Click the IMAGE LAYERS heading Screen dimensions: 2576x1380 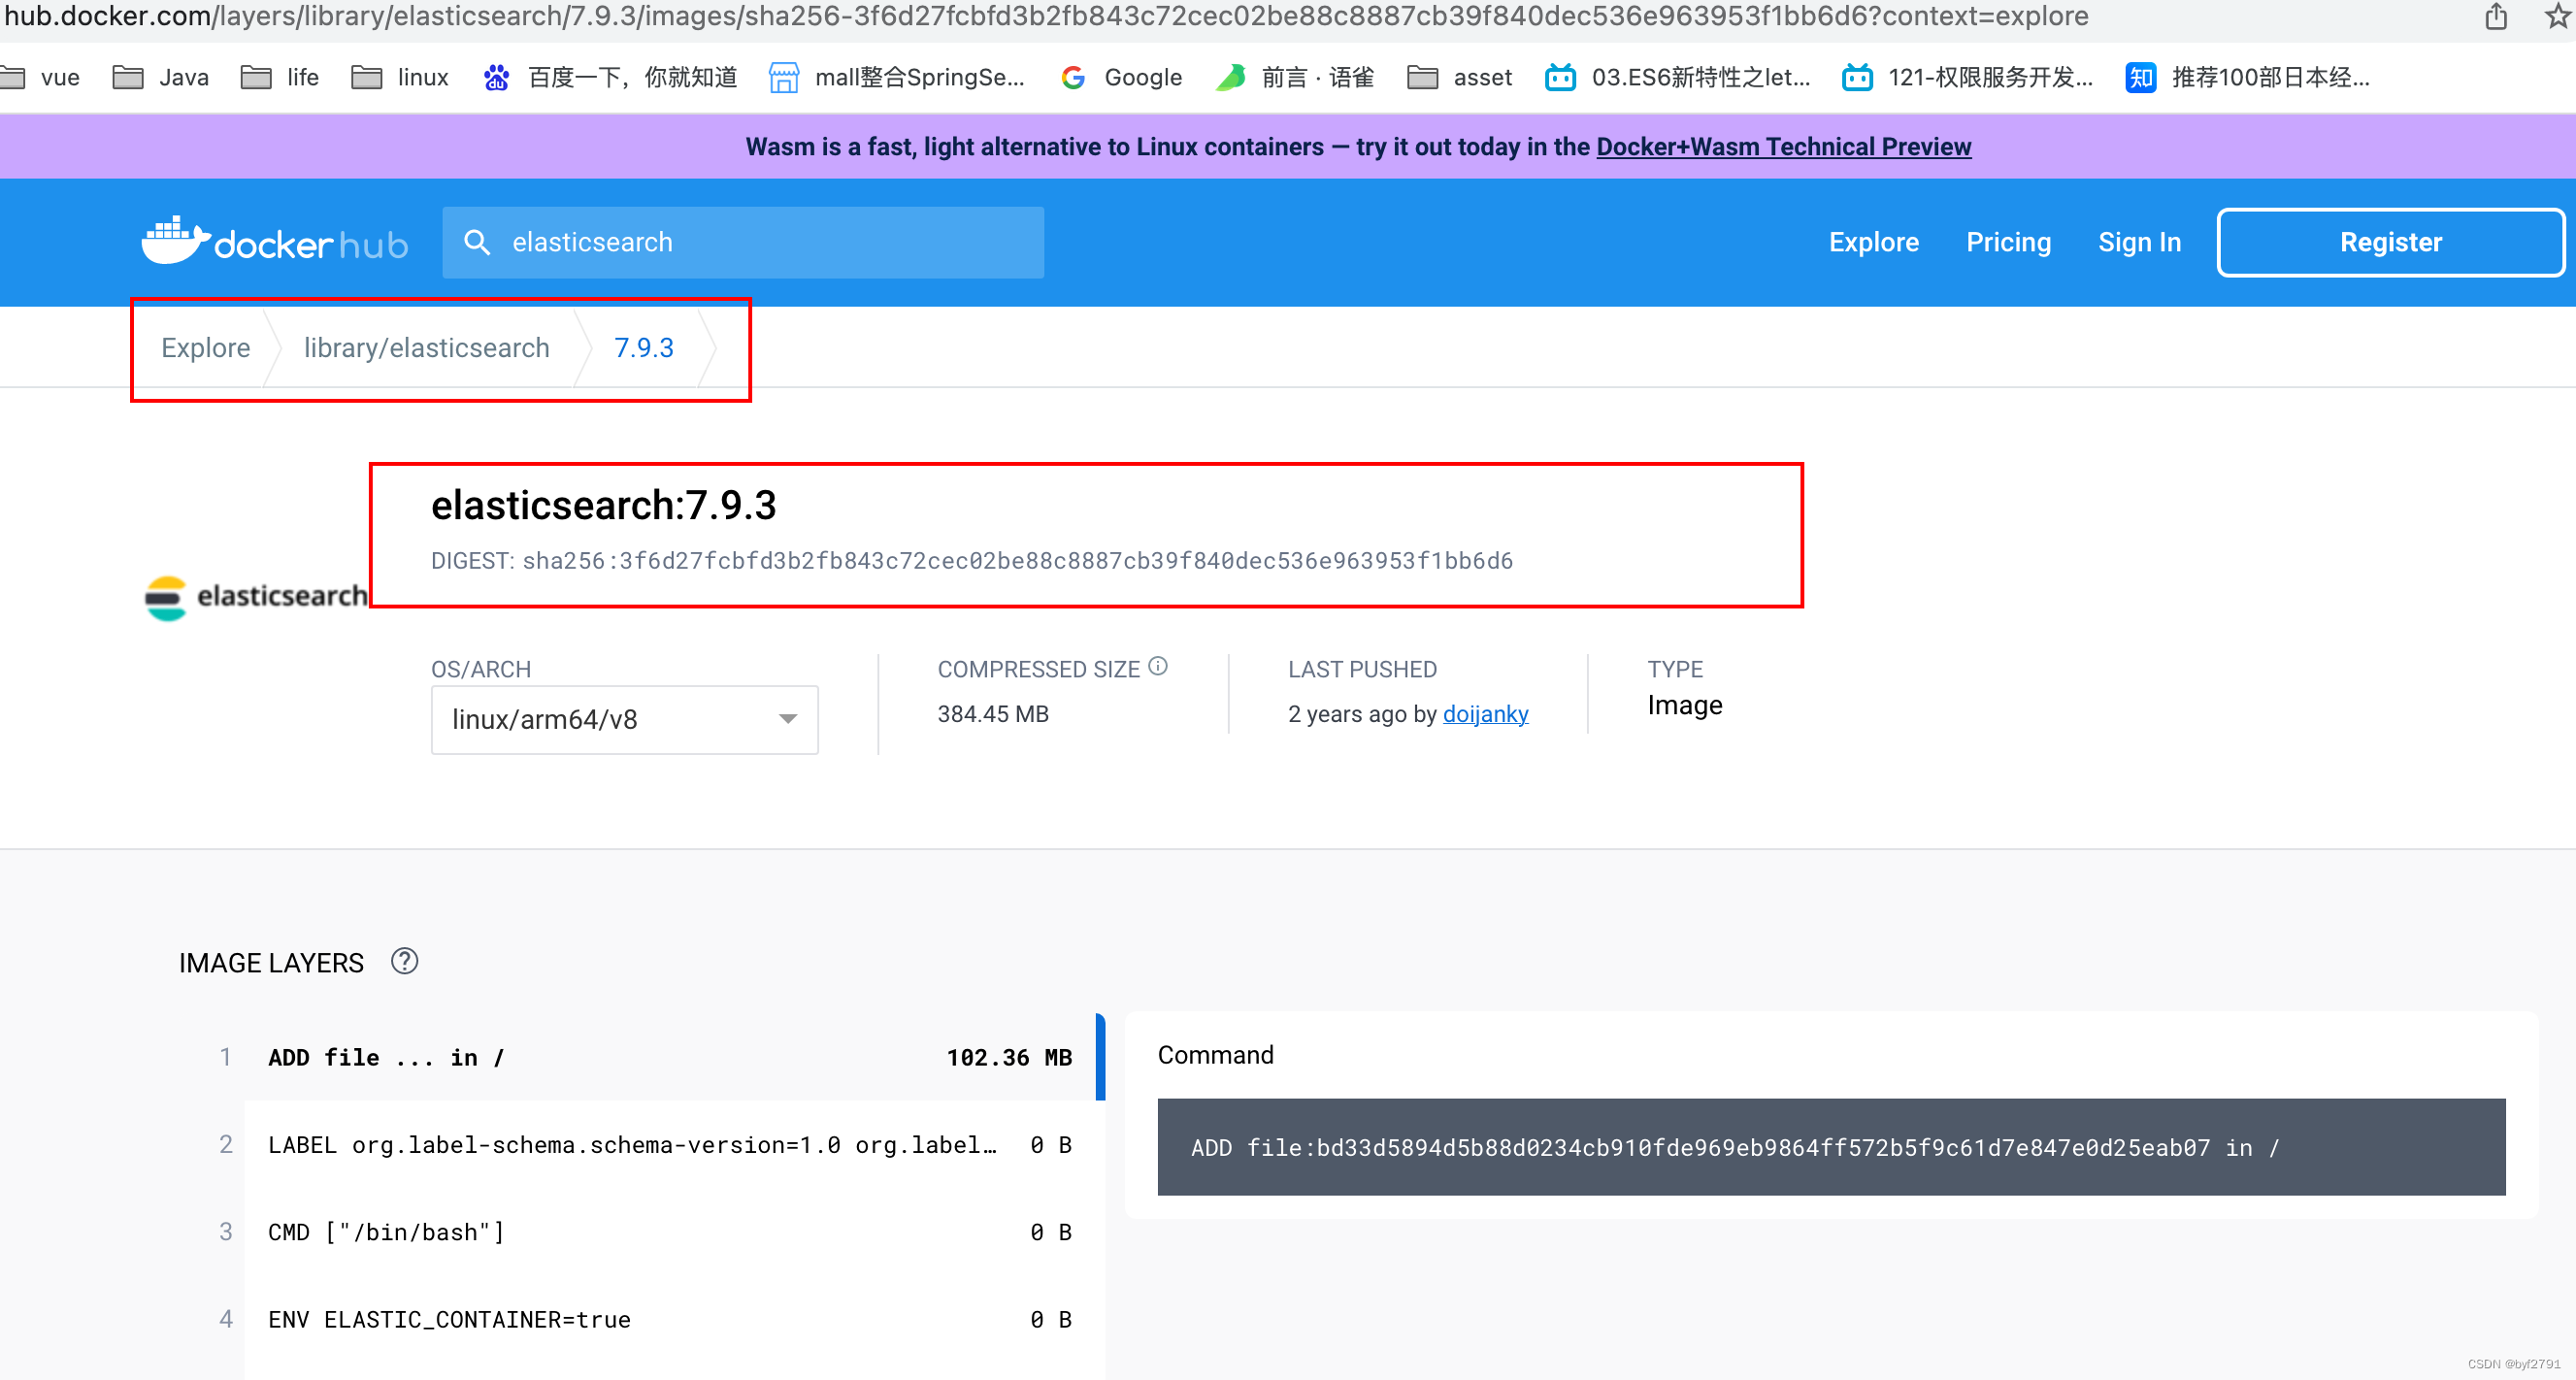coord(271,963)
